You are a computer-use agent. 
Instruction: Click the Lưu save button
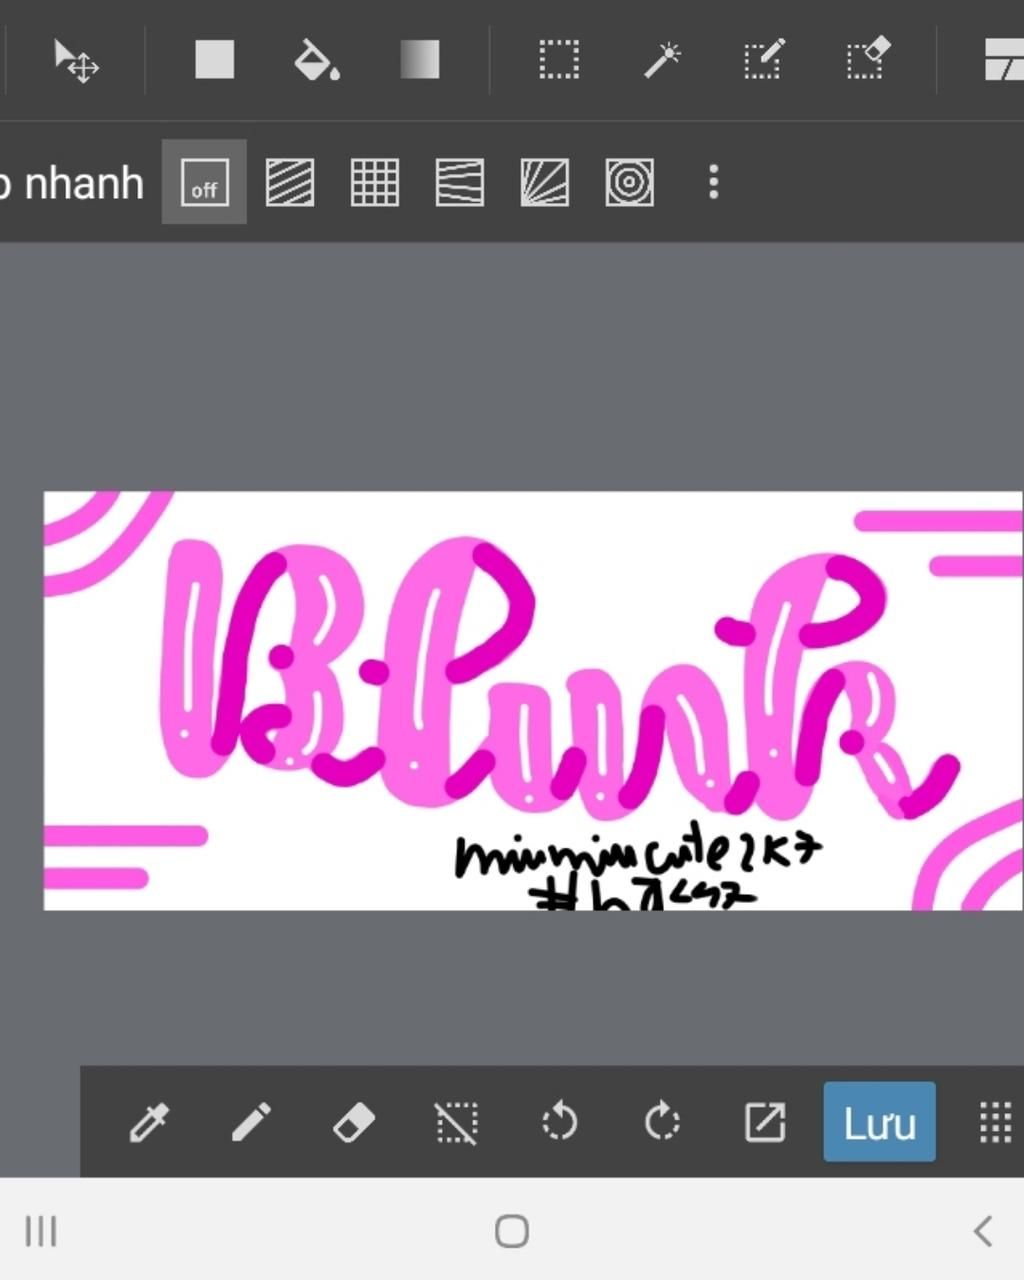click(x=879, y=1122)
